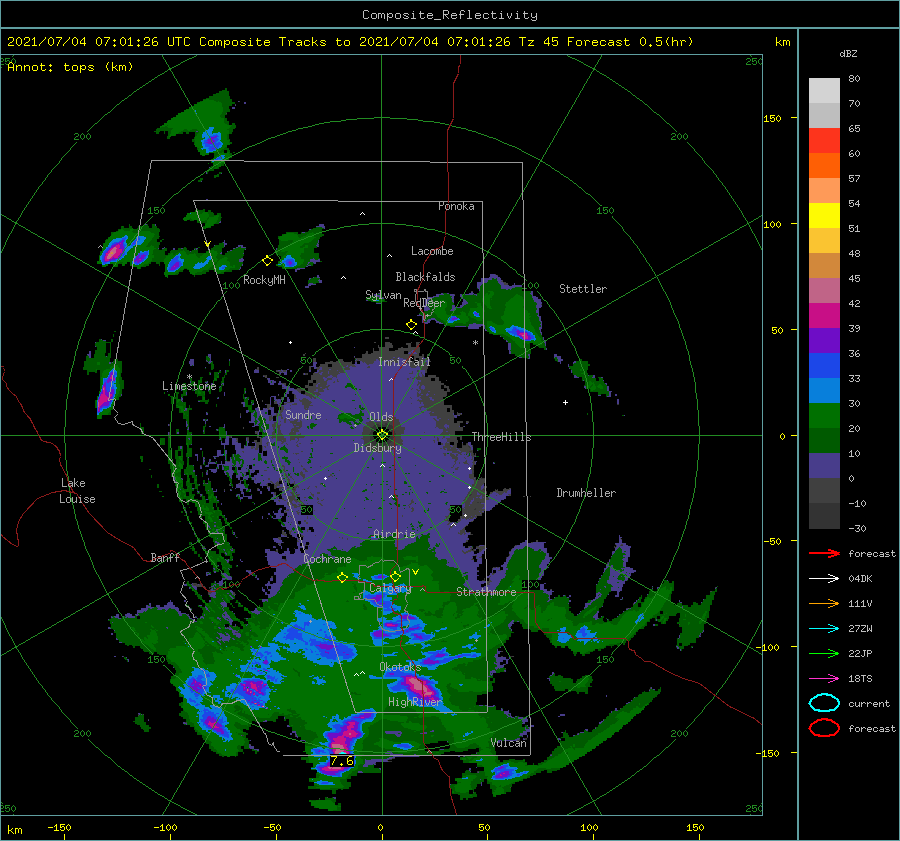
Task: Click the cyan current ellipse legend icon
Action: pos(824,703)
